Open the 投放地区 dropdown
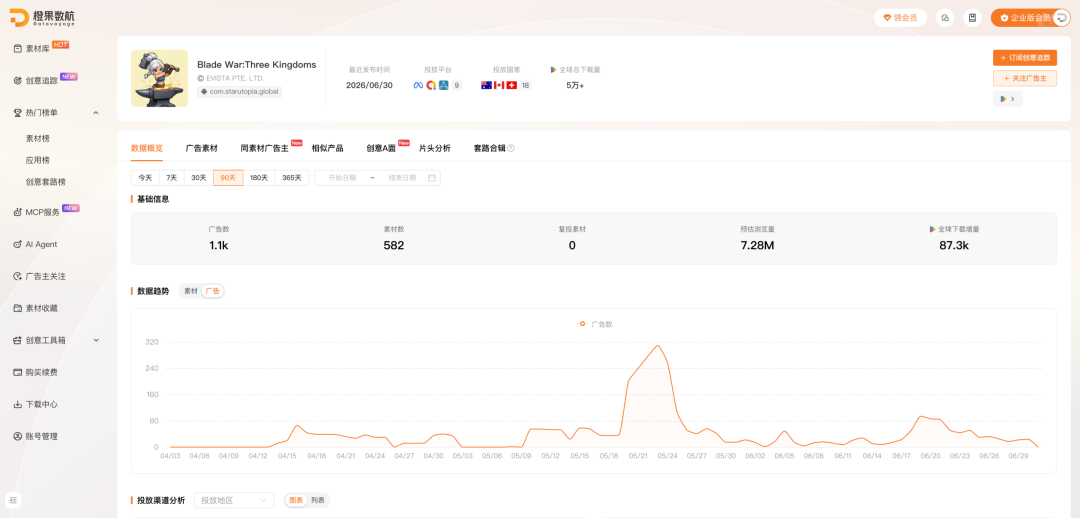The width and height of the screenshot is (1080, 518). click(x=234, y=500)
